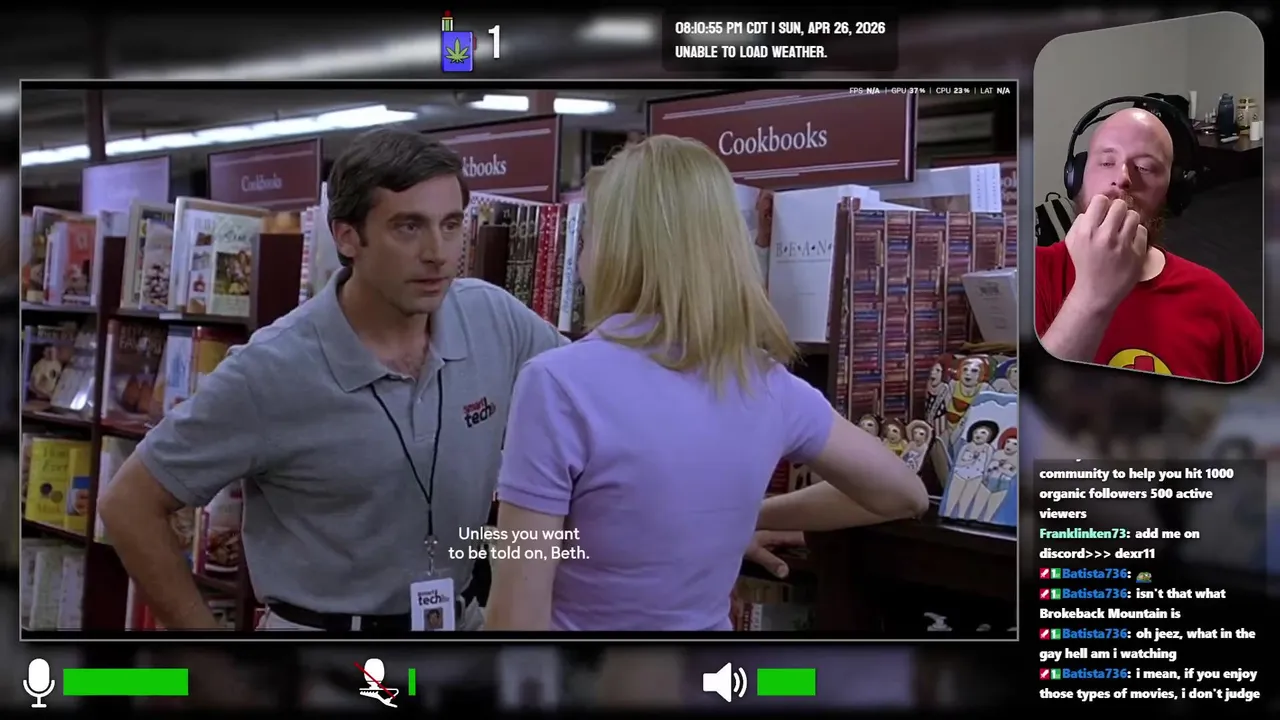This screenshot has width=1280, height=720.
Task: Click Batista736's message "oh jeez, what in the gay hell am i watching"
Action: click(1147, 643)
